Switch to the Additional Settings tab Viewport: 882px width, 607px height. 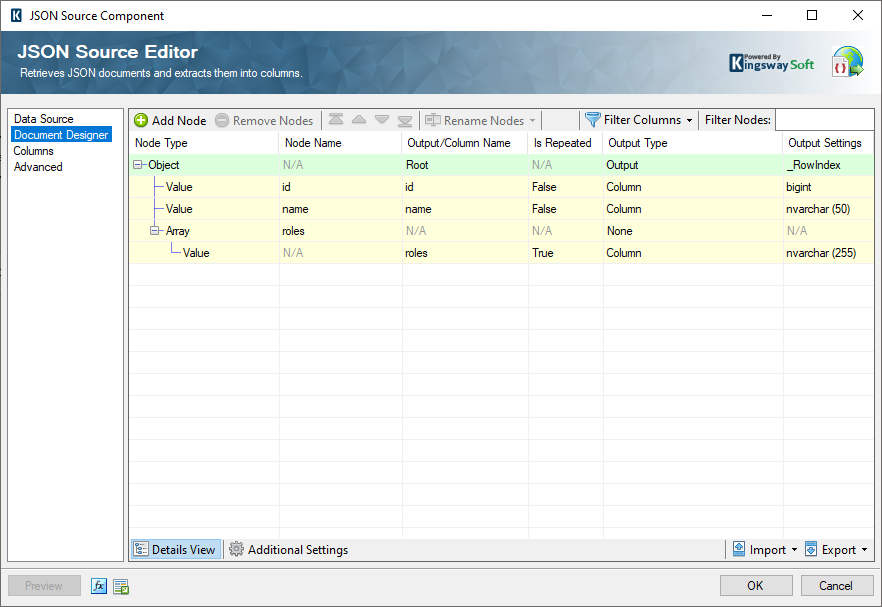click(289, 549)
